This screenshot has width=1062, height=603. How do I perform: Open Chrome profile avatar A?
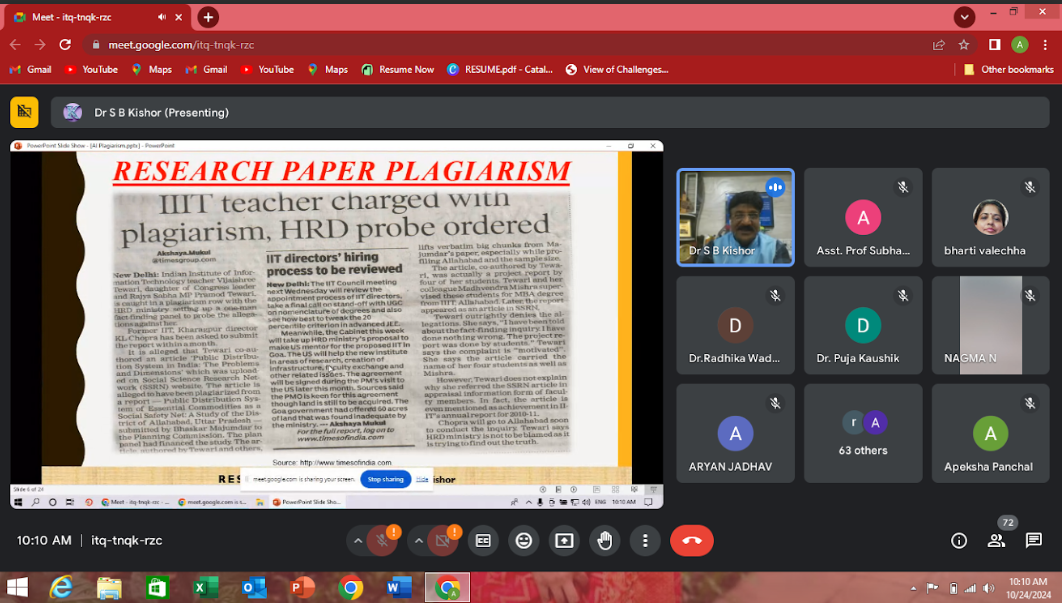(1019, 45)
